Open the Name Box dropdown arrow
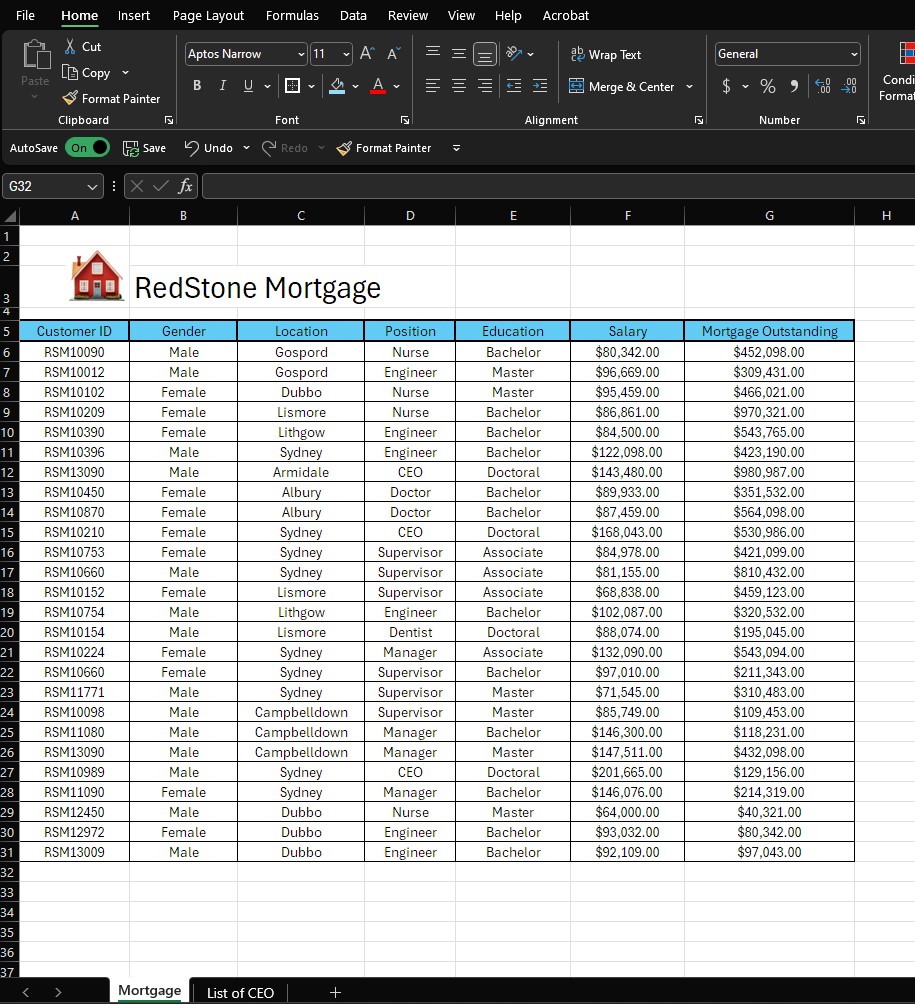This screenshot has width=915, height=1004. tap(92, 186)
